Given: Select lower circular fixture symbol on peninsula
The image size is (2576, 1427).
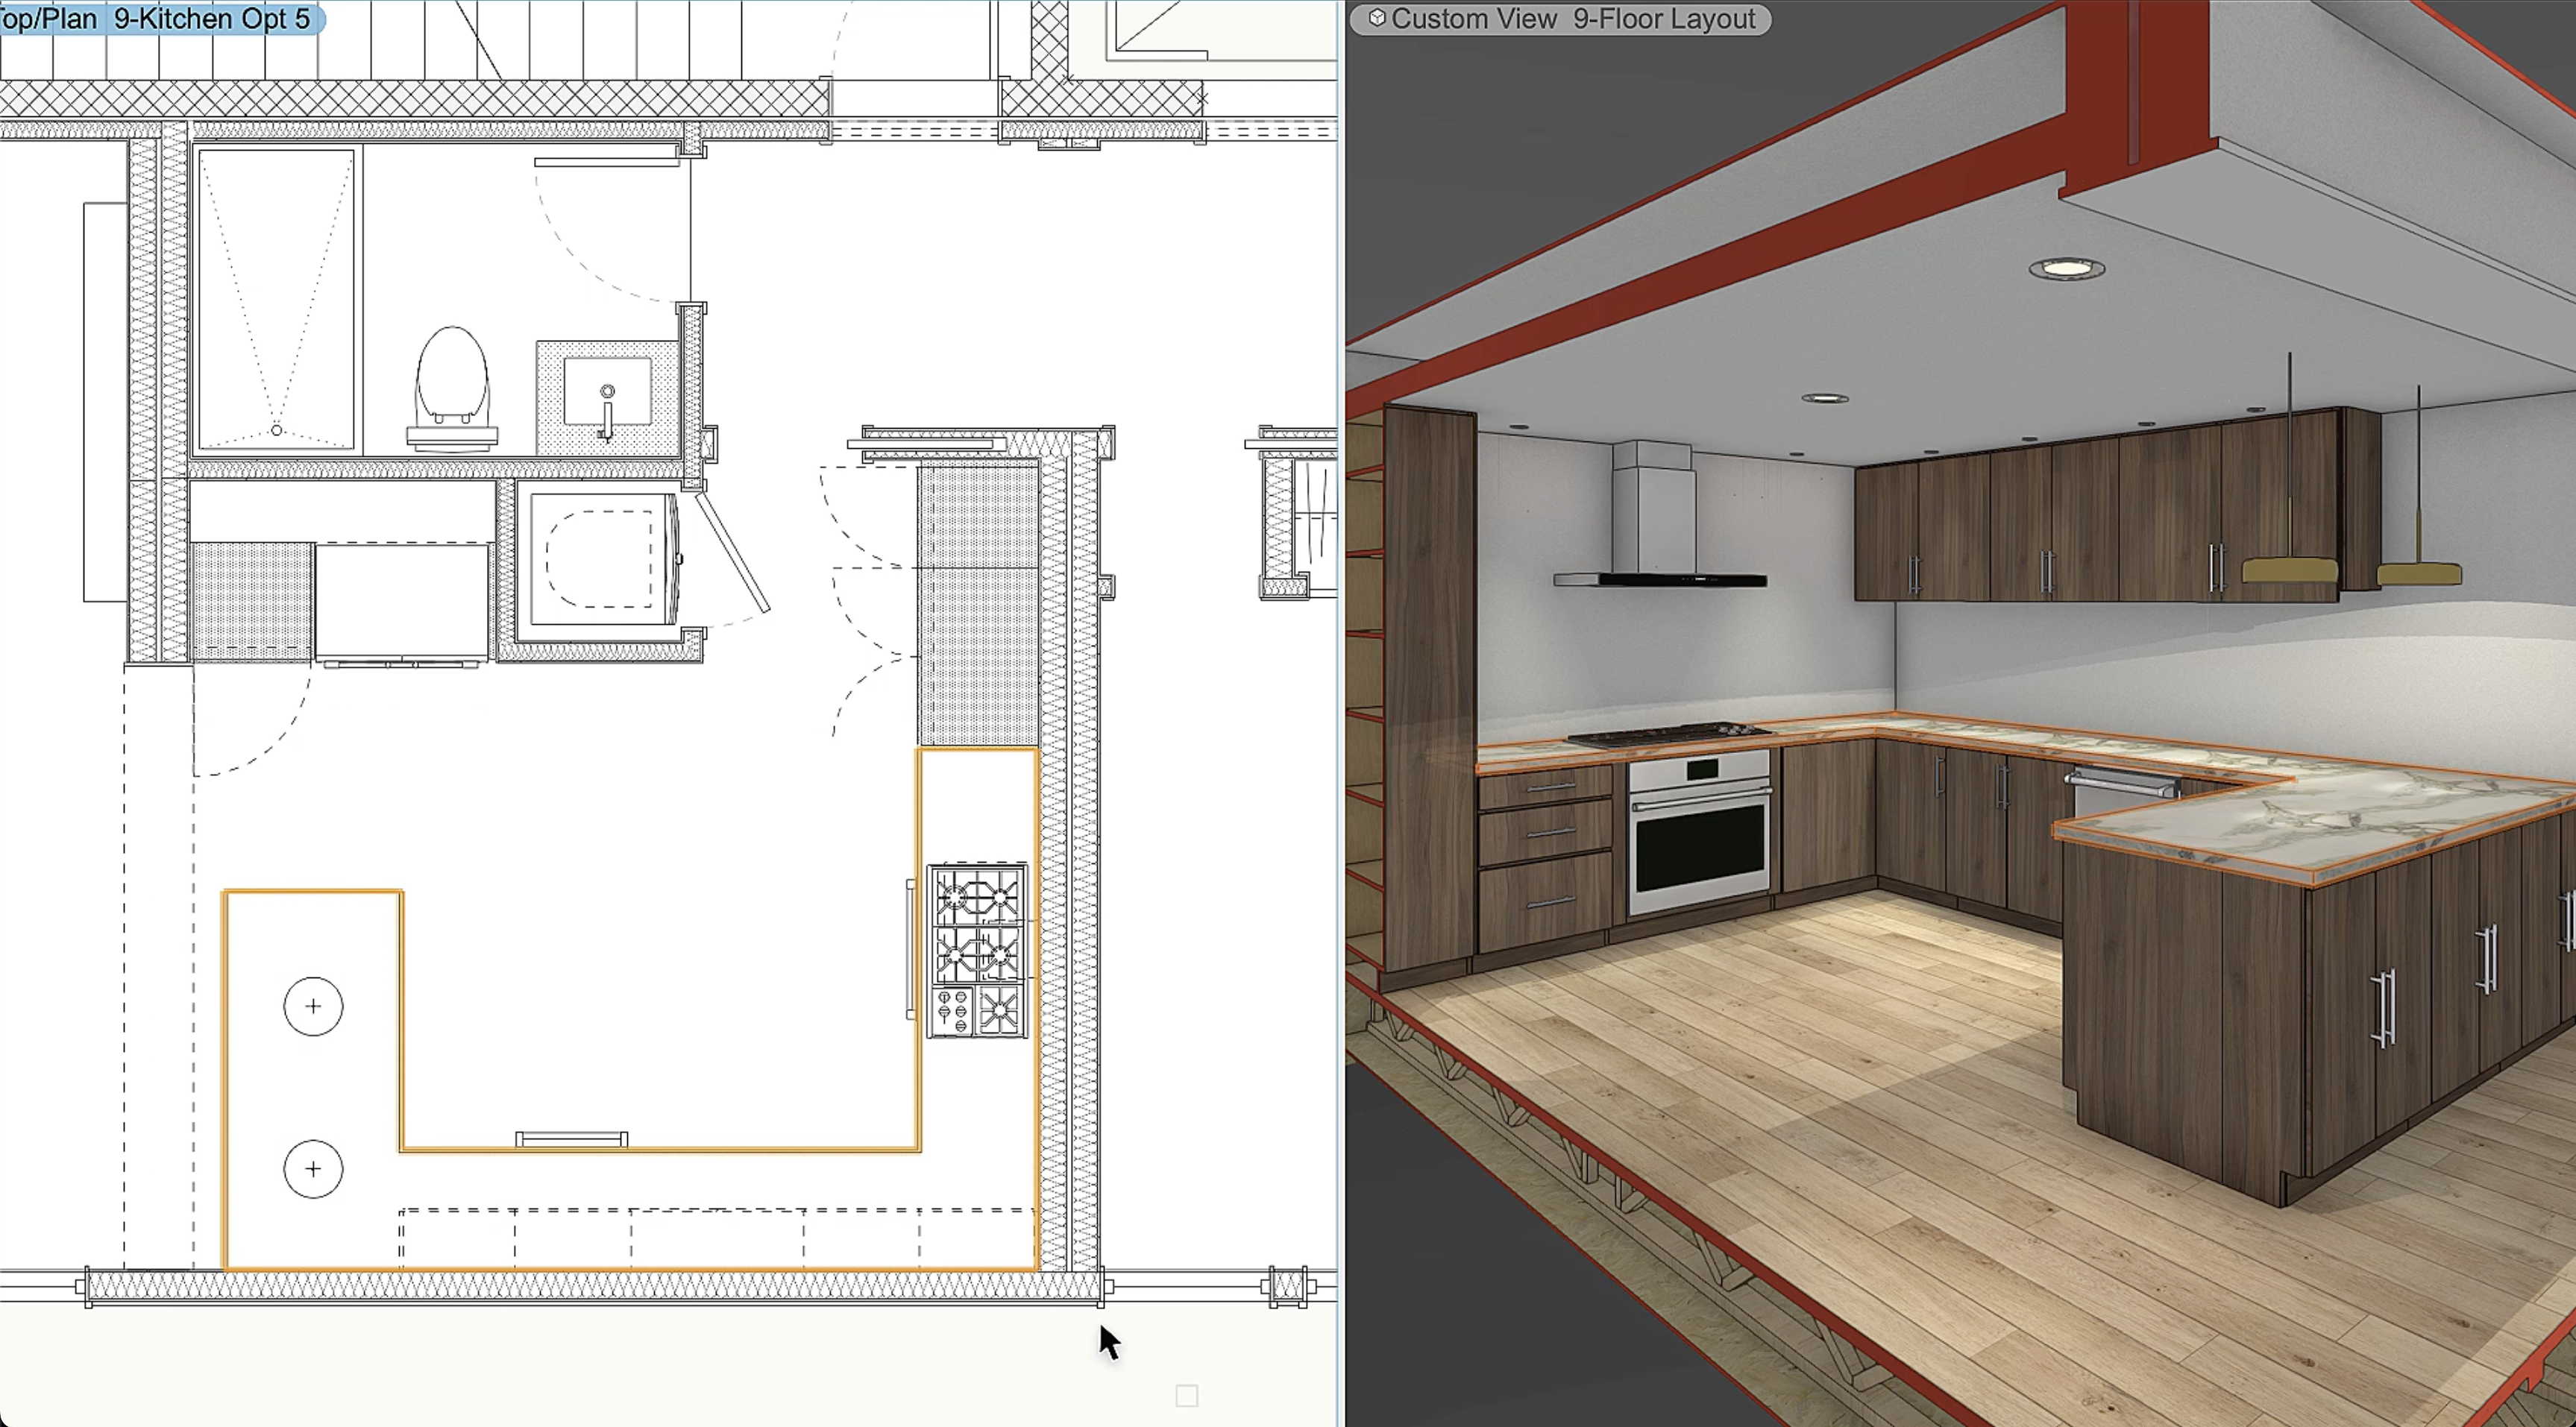Looking at the screenshot, I should tap(313, 1169).
